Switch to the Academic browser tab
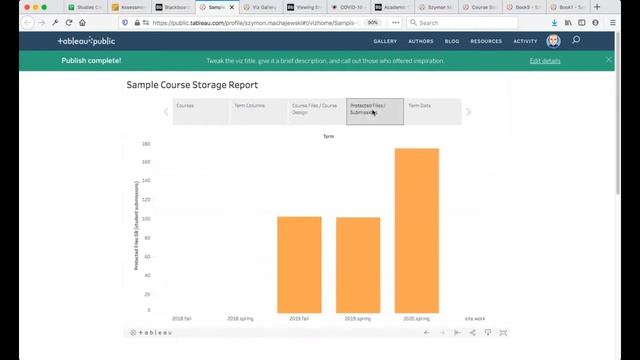The height and width of the screenshot is (360, 640). pyautogui.click(x=392, y=7)
